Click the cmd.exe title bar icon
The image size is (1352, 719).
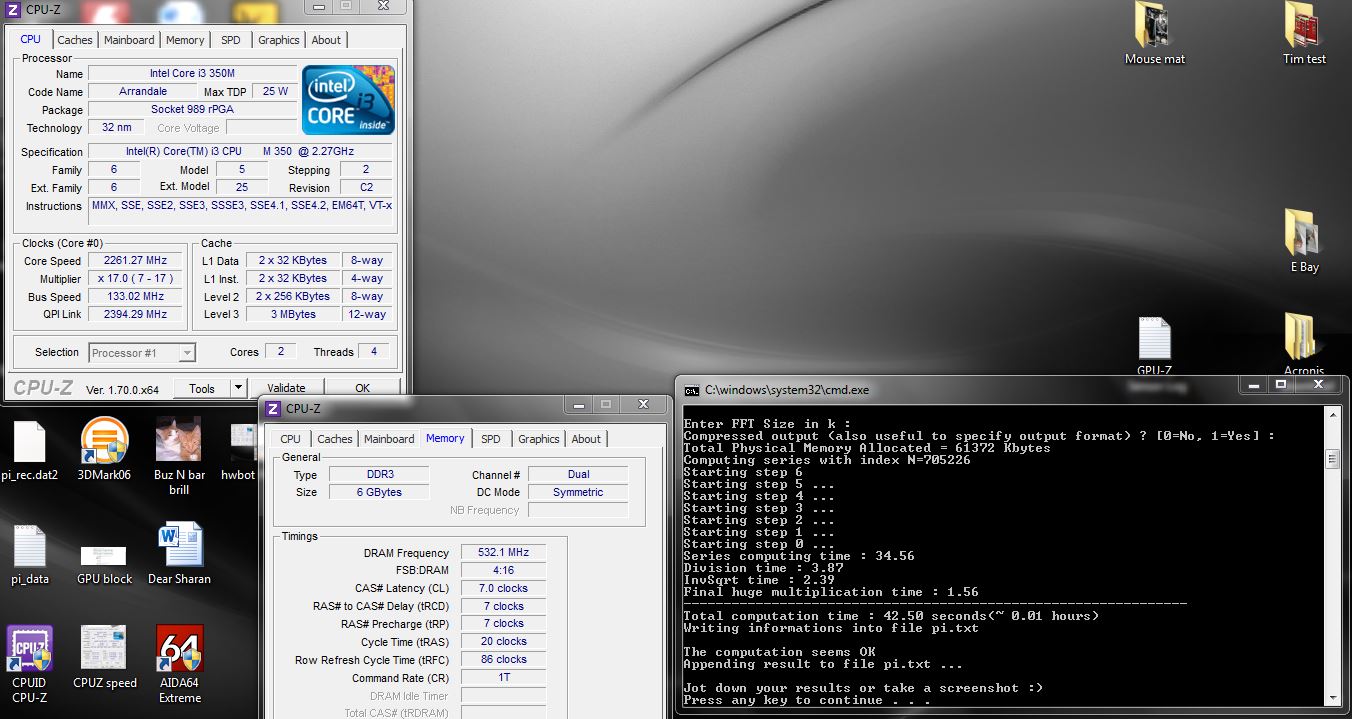691,390
